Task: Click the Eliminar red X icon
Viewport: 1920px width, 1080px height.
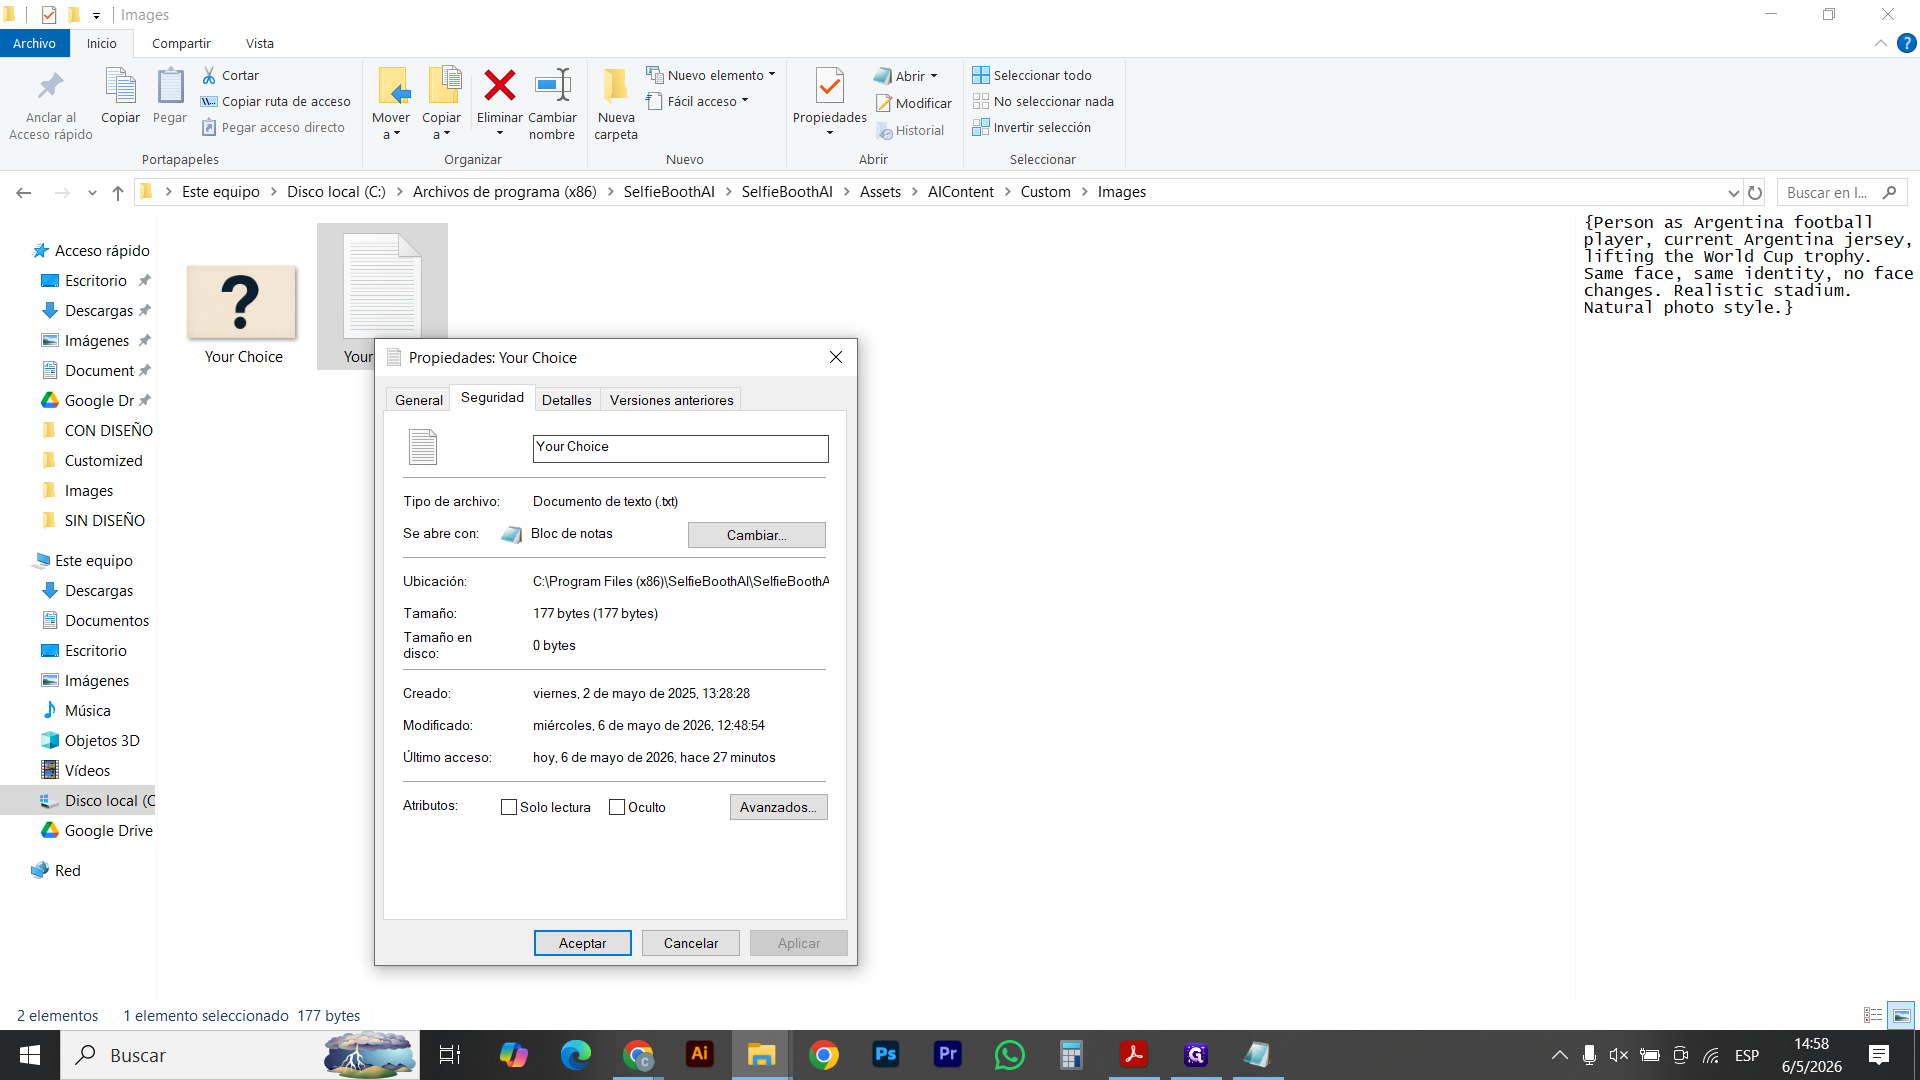Action: [499, 86]
